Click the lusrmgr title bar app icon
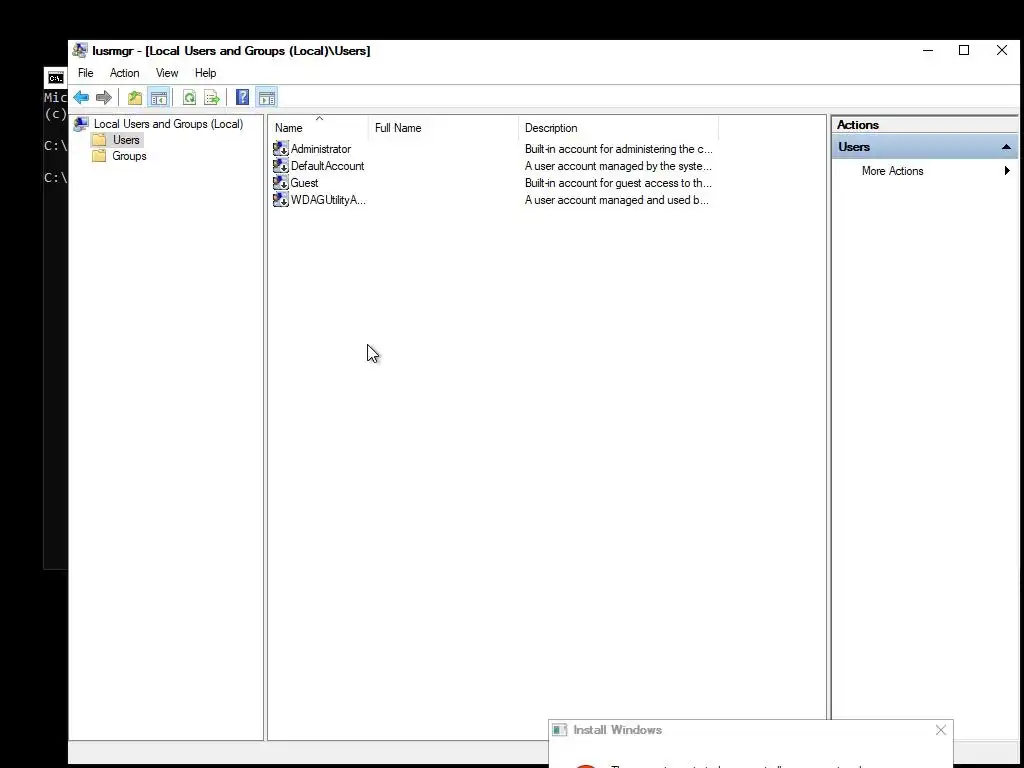 (80, 51)
